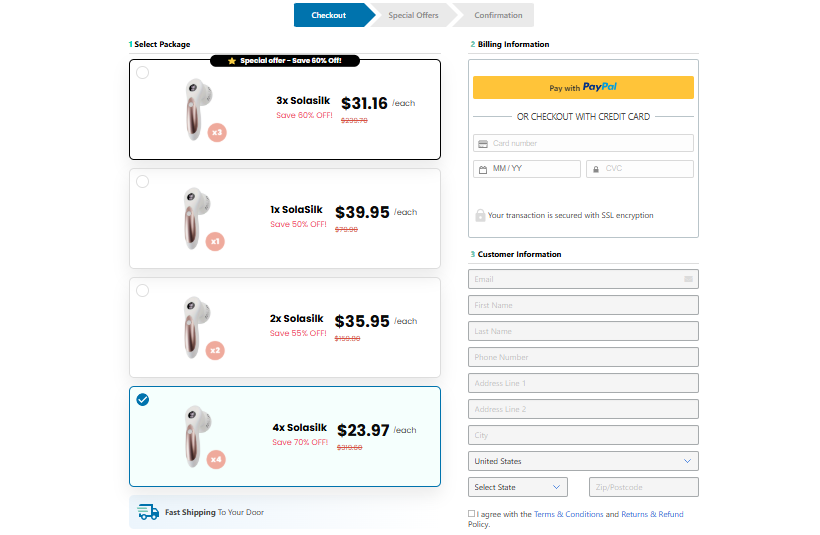Open the Returns & Refund Policy link

pyautogui.click(x=651, y=514)
